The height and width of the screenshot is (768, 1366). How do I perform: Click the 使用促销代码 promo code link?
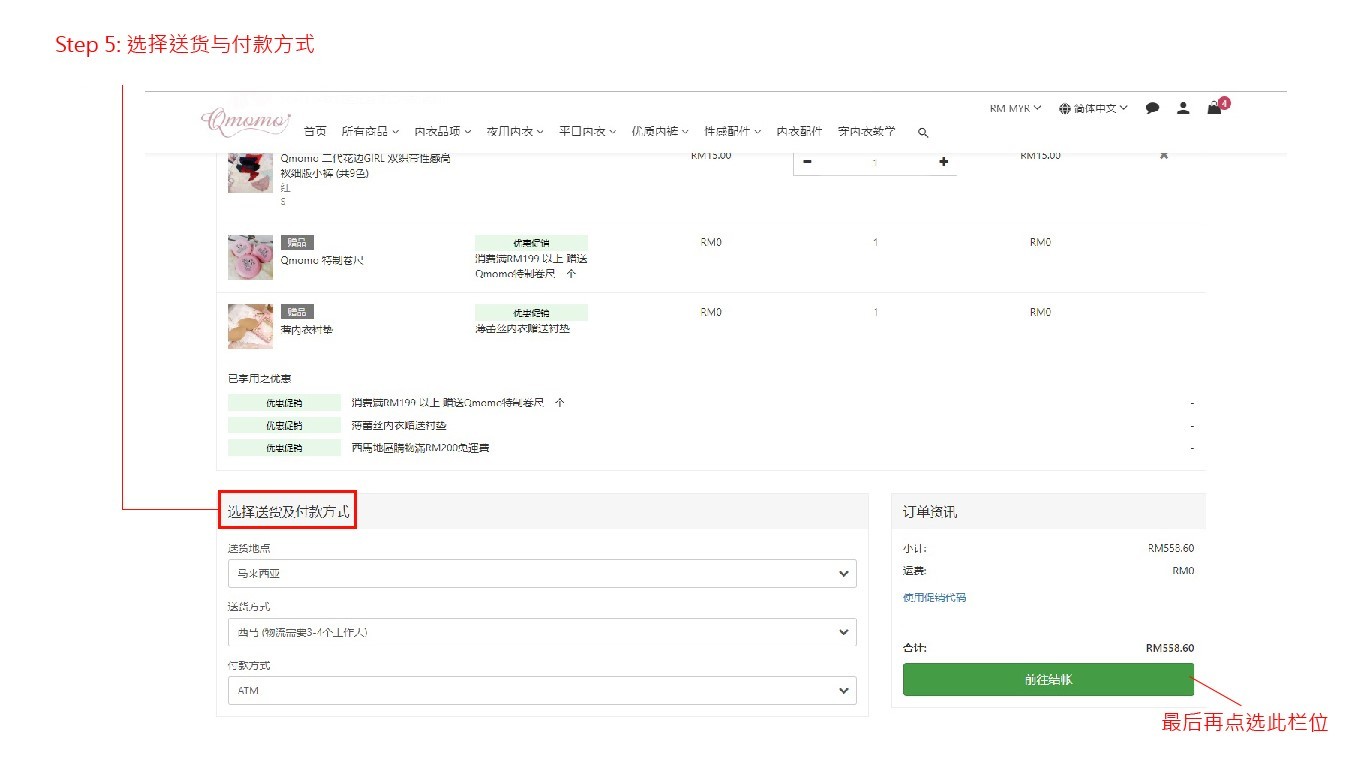click(x=934, y=598)
